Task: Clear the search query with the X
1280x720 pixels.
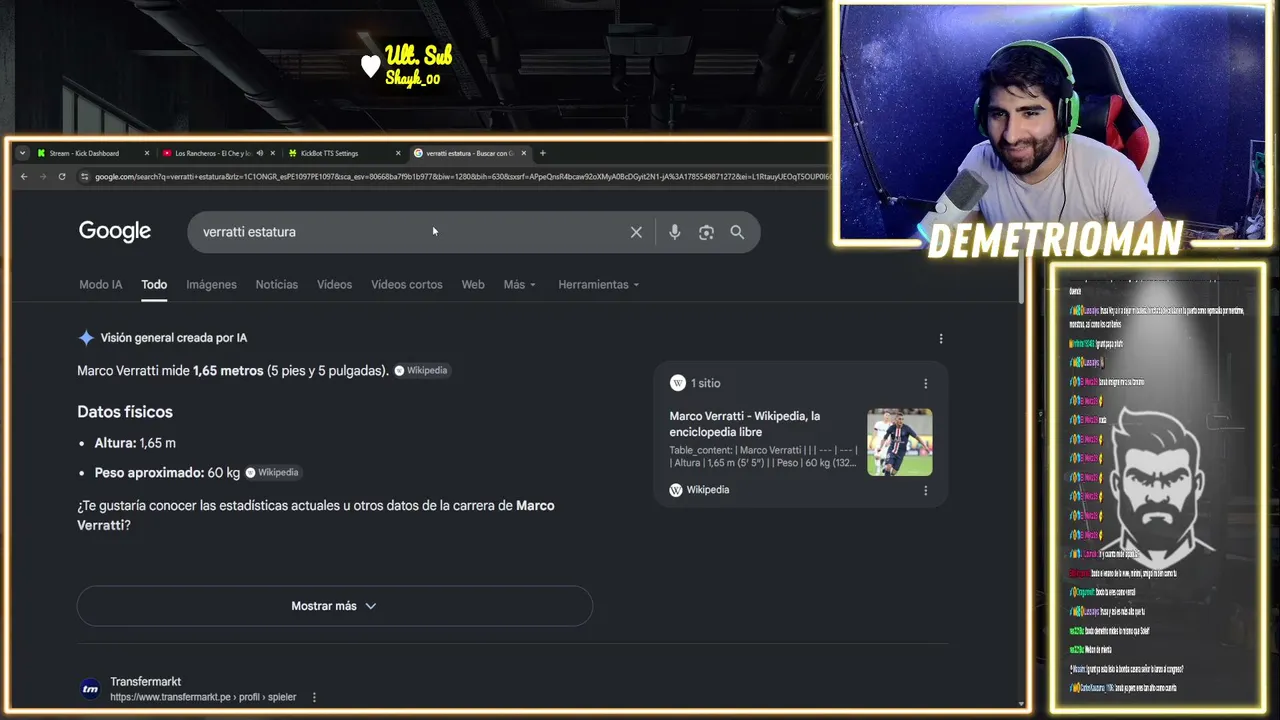Action: click(636, 232)
